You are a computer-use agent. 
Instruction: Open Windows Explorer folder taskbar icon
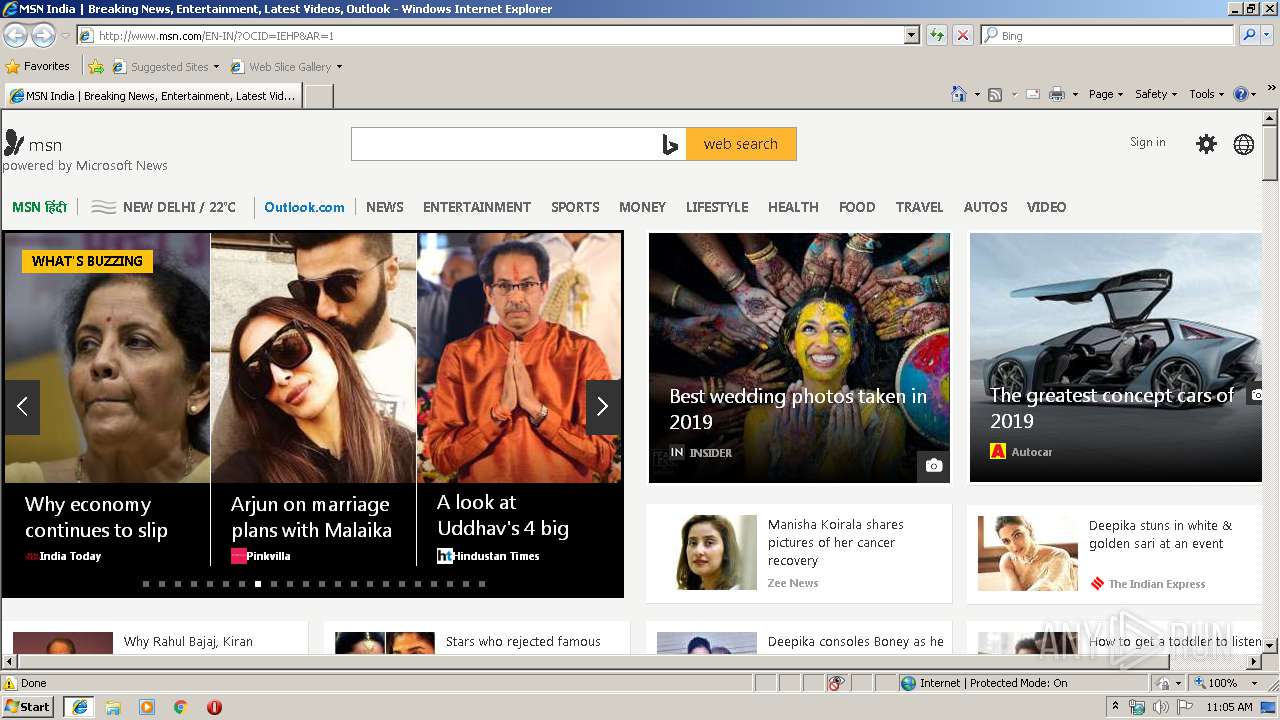coord(113,707)
